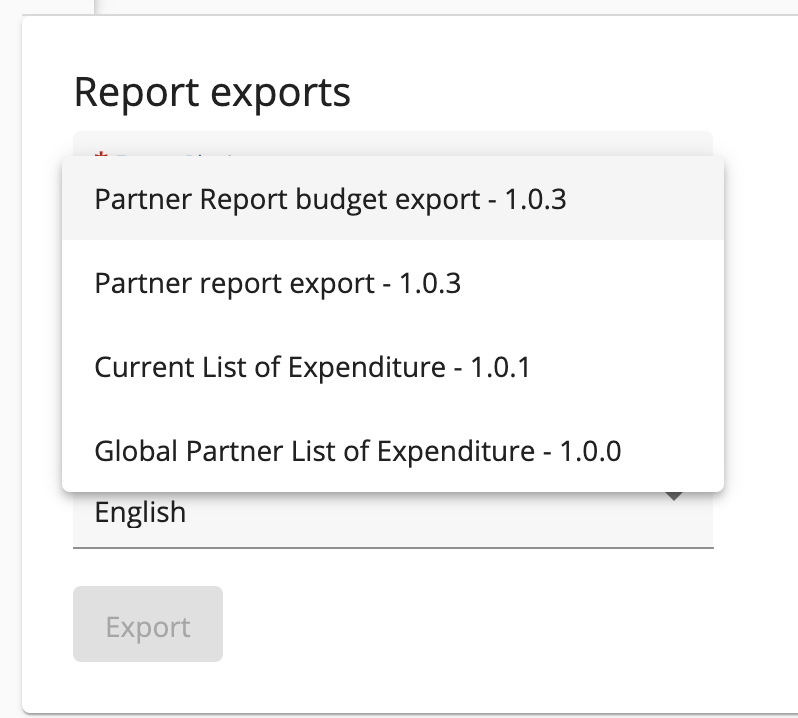The height and width of the screenshot is (718, 798).
Task: Choose the Current List of Expenditure plugin
Action: pos(312,367)
